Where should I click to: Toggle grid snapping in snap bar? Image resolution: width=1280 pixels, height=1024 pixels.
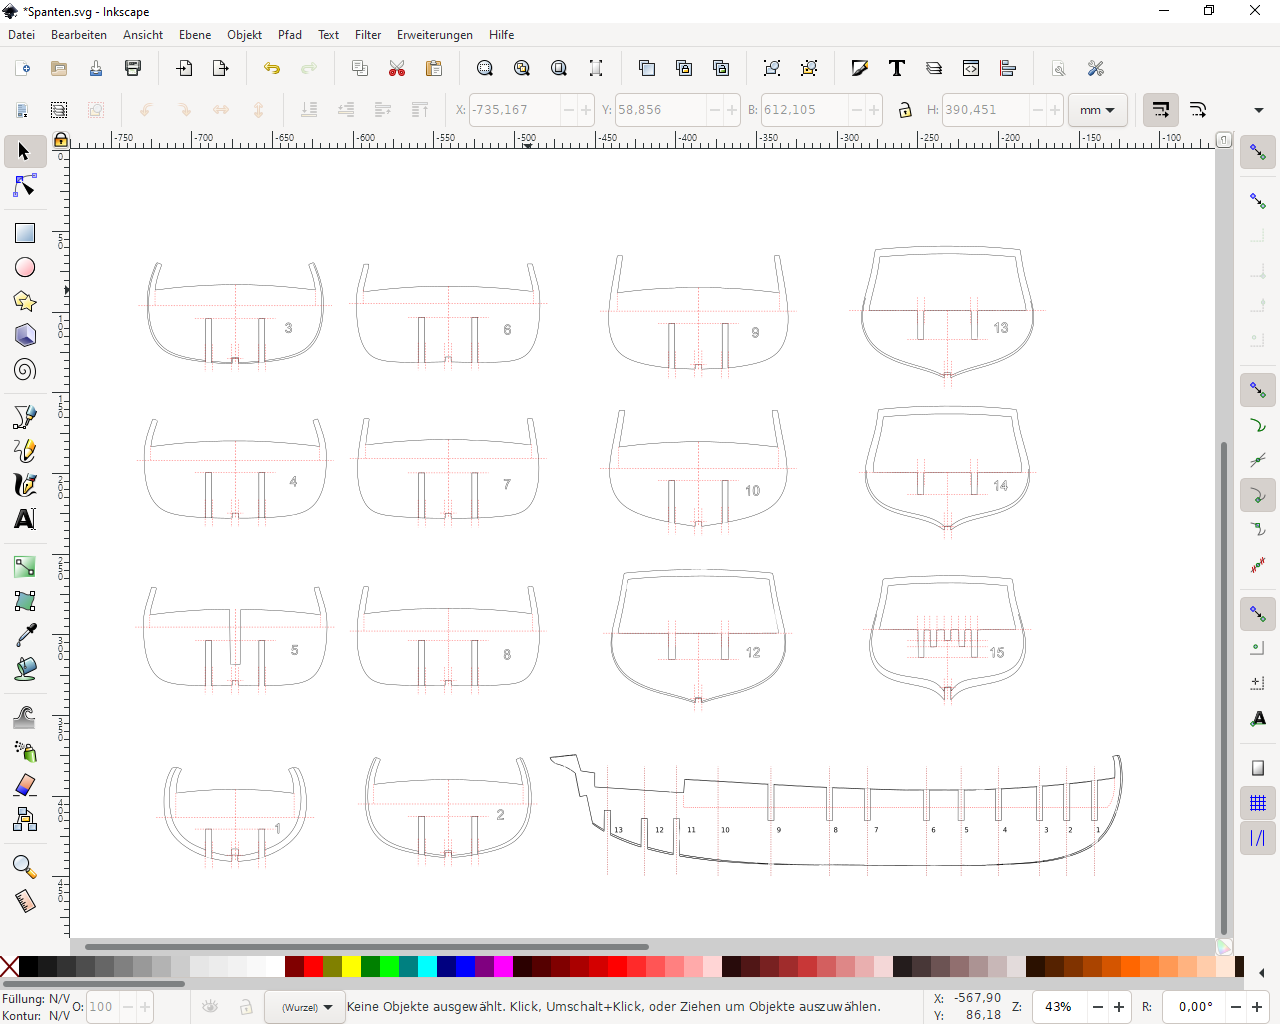tap(1258, 803)
